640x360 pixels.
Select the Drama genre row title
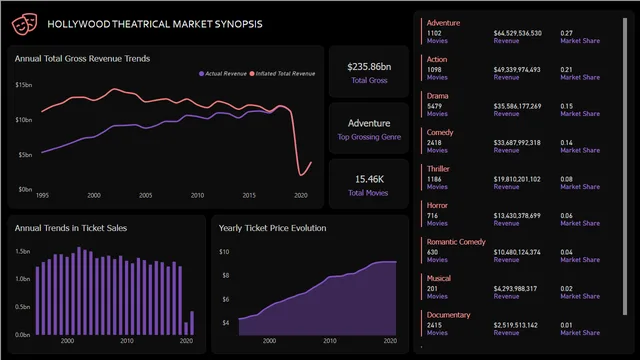coord(437,96)
